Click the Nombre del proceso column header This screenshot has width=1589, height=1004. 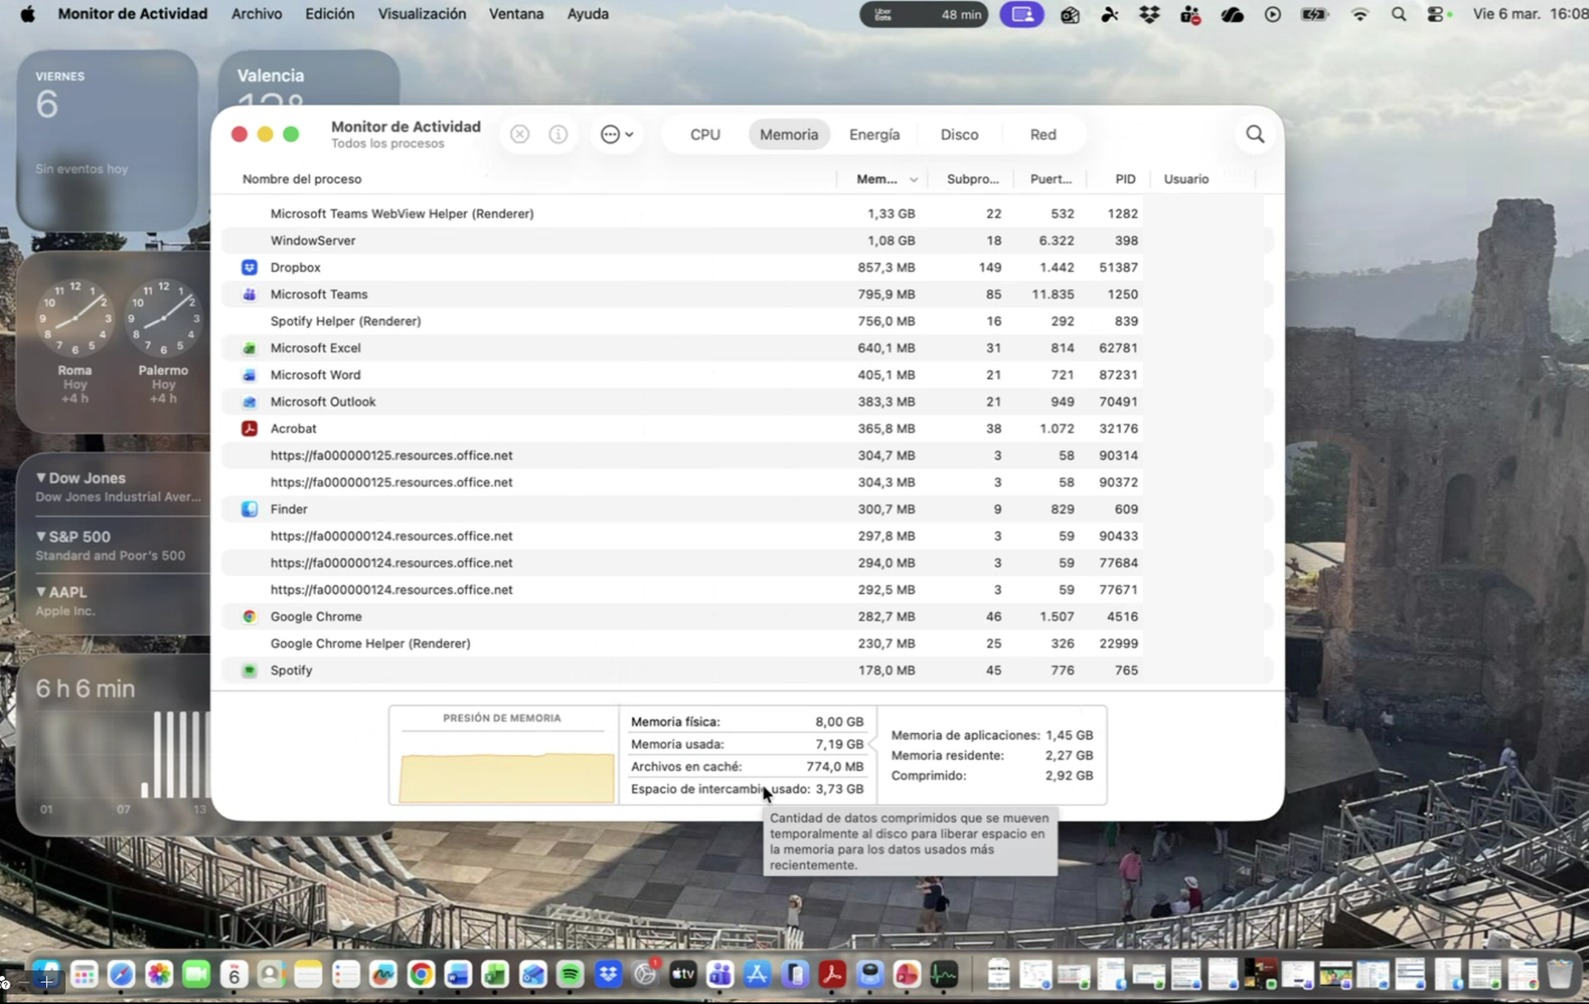click(x=302, y=179)
